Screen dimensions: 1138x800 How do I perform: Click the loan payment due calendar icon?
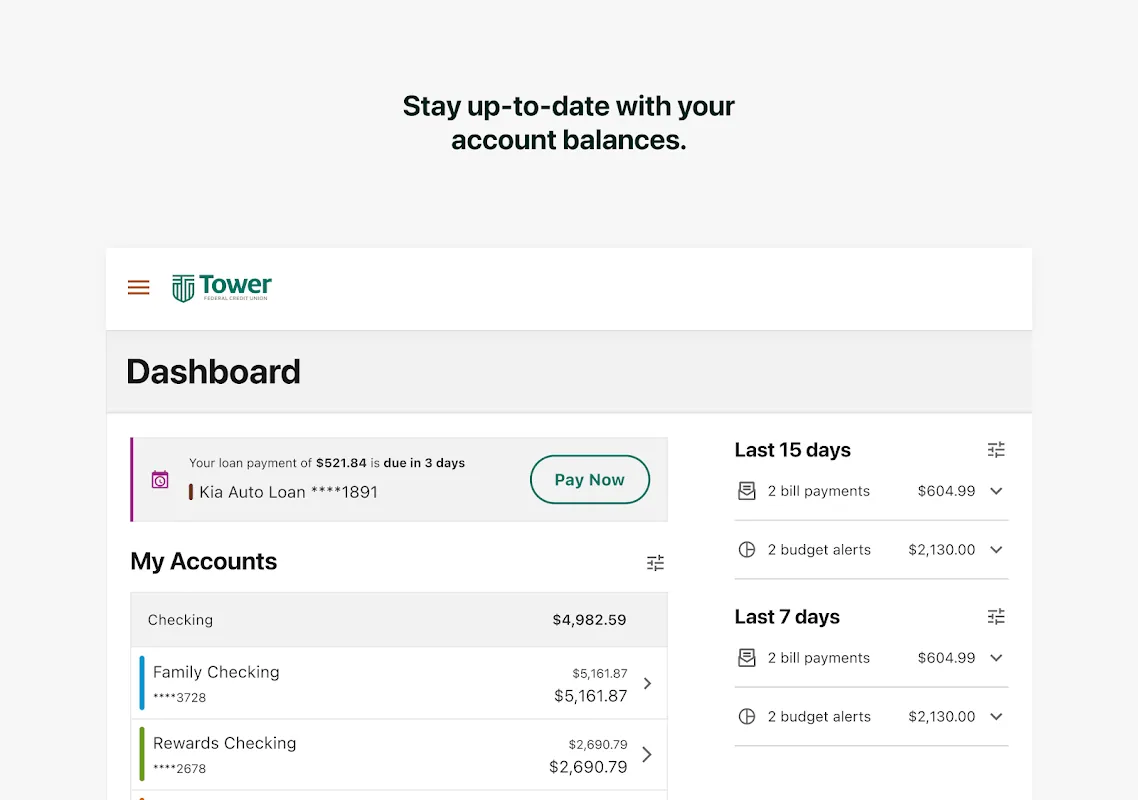coord(160,480)
